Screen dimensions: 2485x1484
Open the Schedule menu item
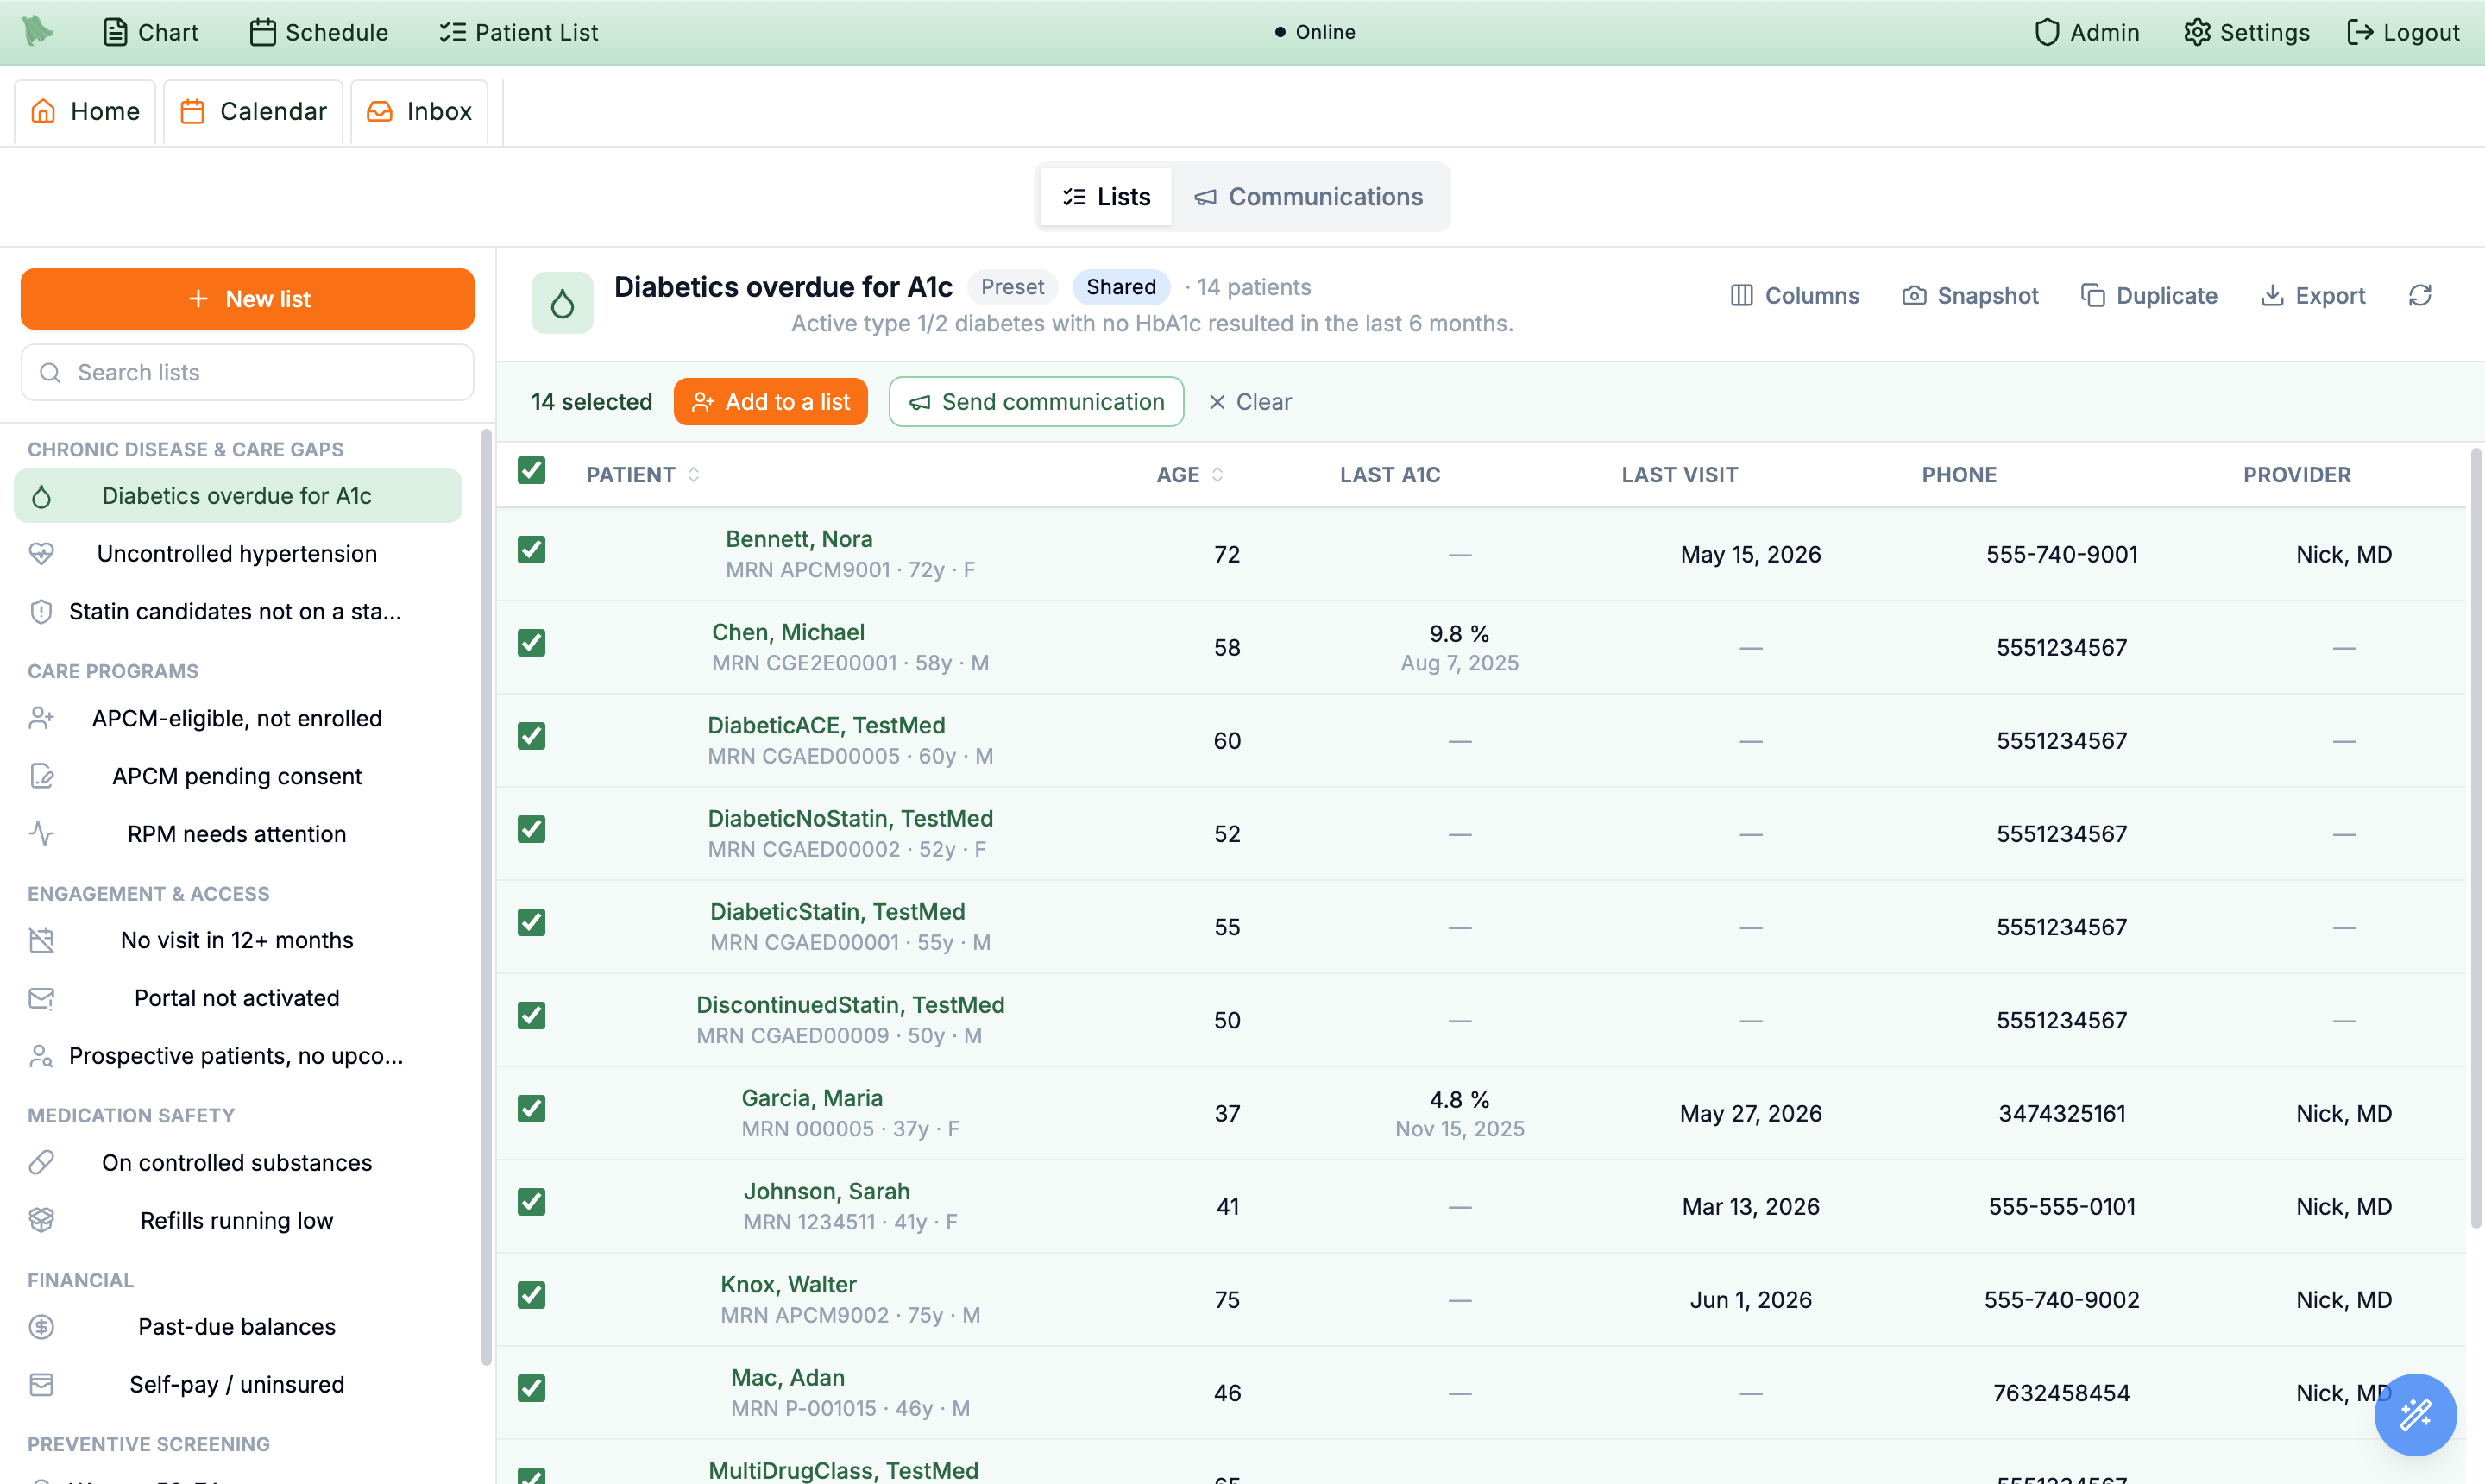(318, 32)
